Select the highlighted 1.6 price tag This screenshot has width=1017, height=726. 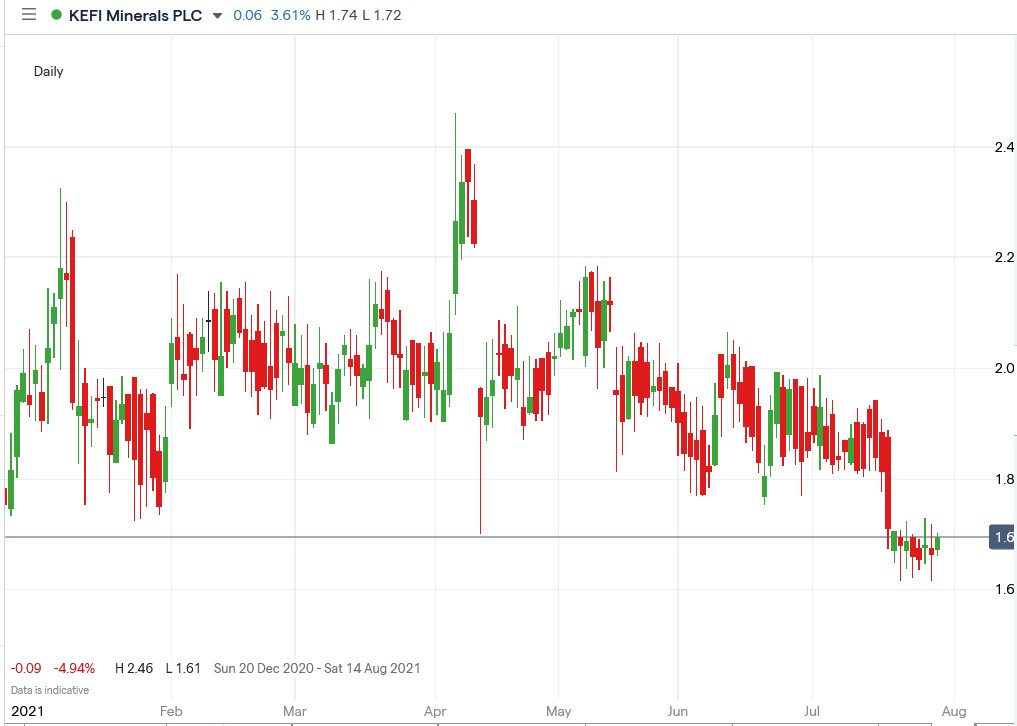coord(1001,537)
